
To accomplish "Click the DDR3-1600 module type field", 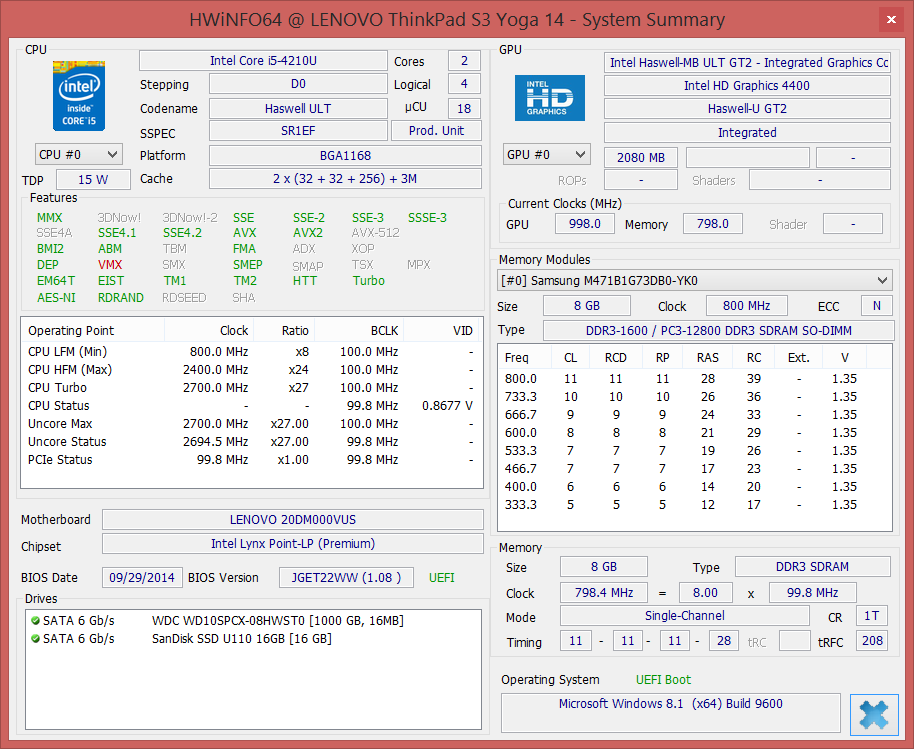I will (x=719, y=330).
